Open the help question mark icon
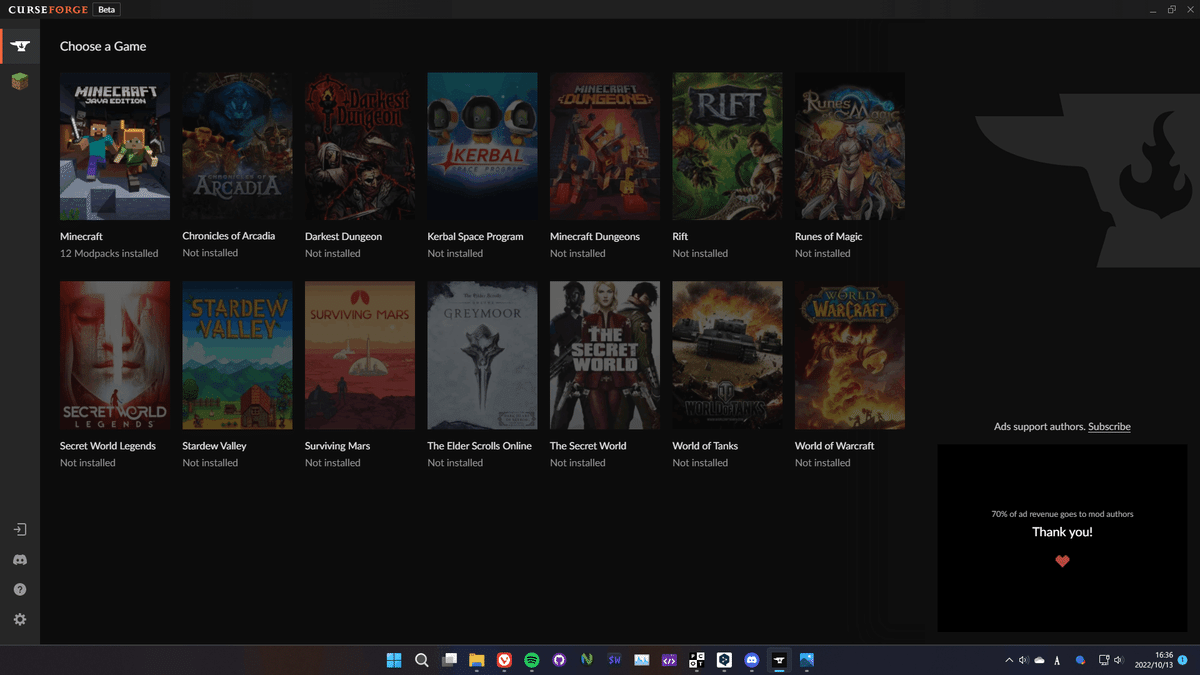 coord(19,589)
